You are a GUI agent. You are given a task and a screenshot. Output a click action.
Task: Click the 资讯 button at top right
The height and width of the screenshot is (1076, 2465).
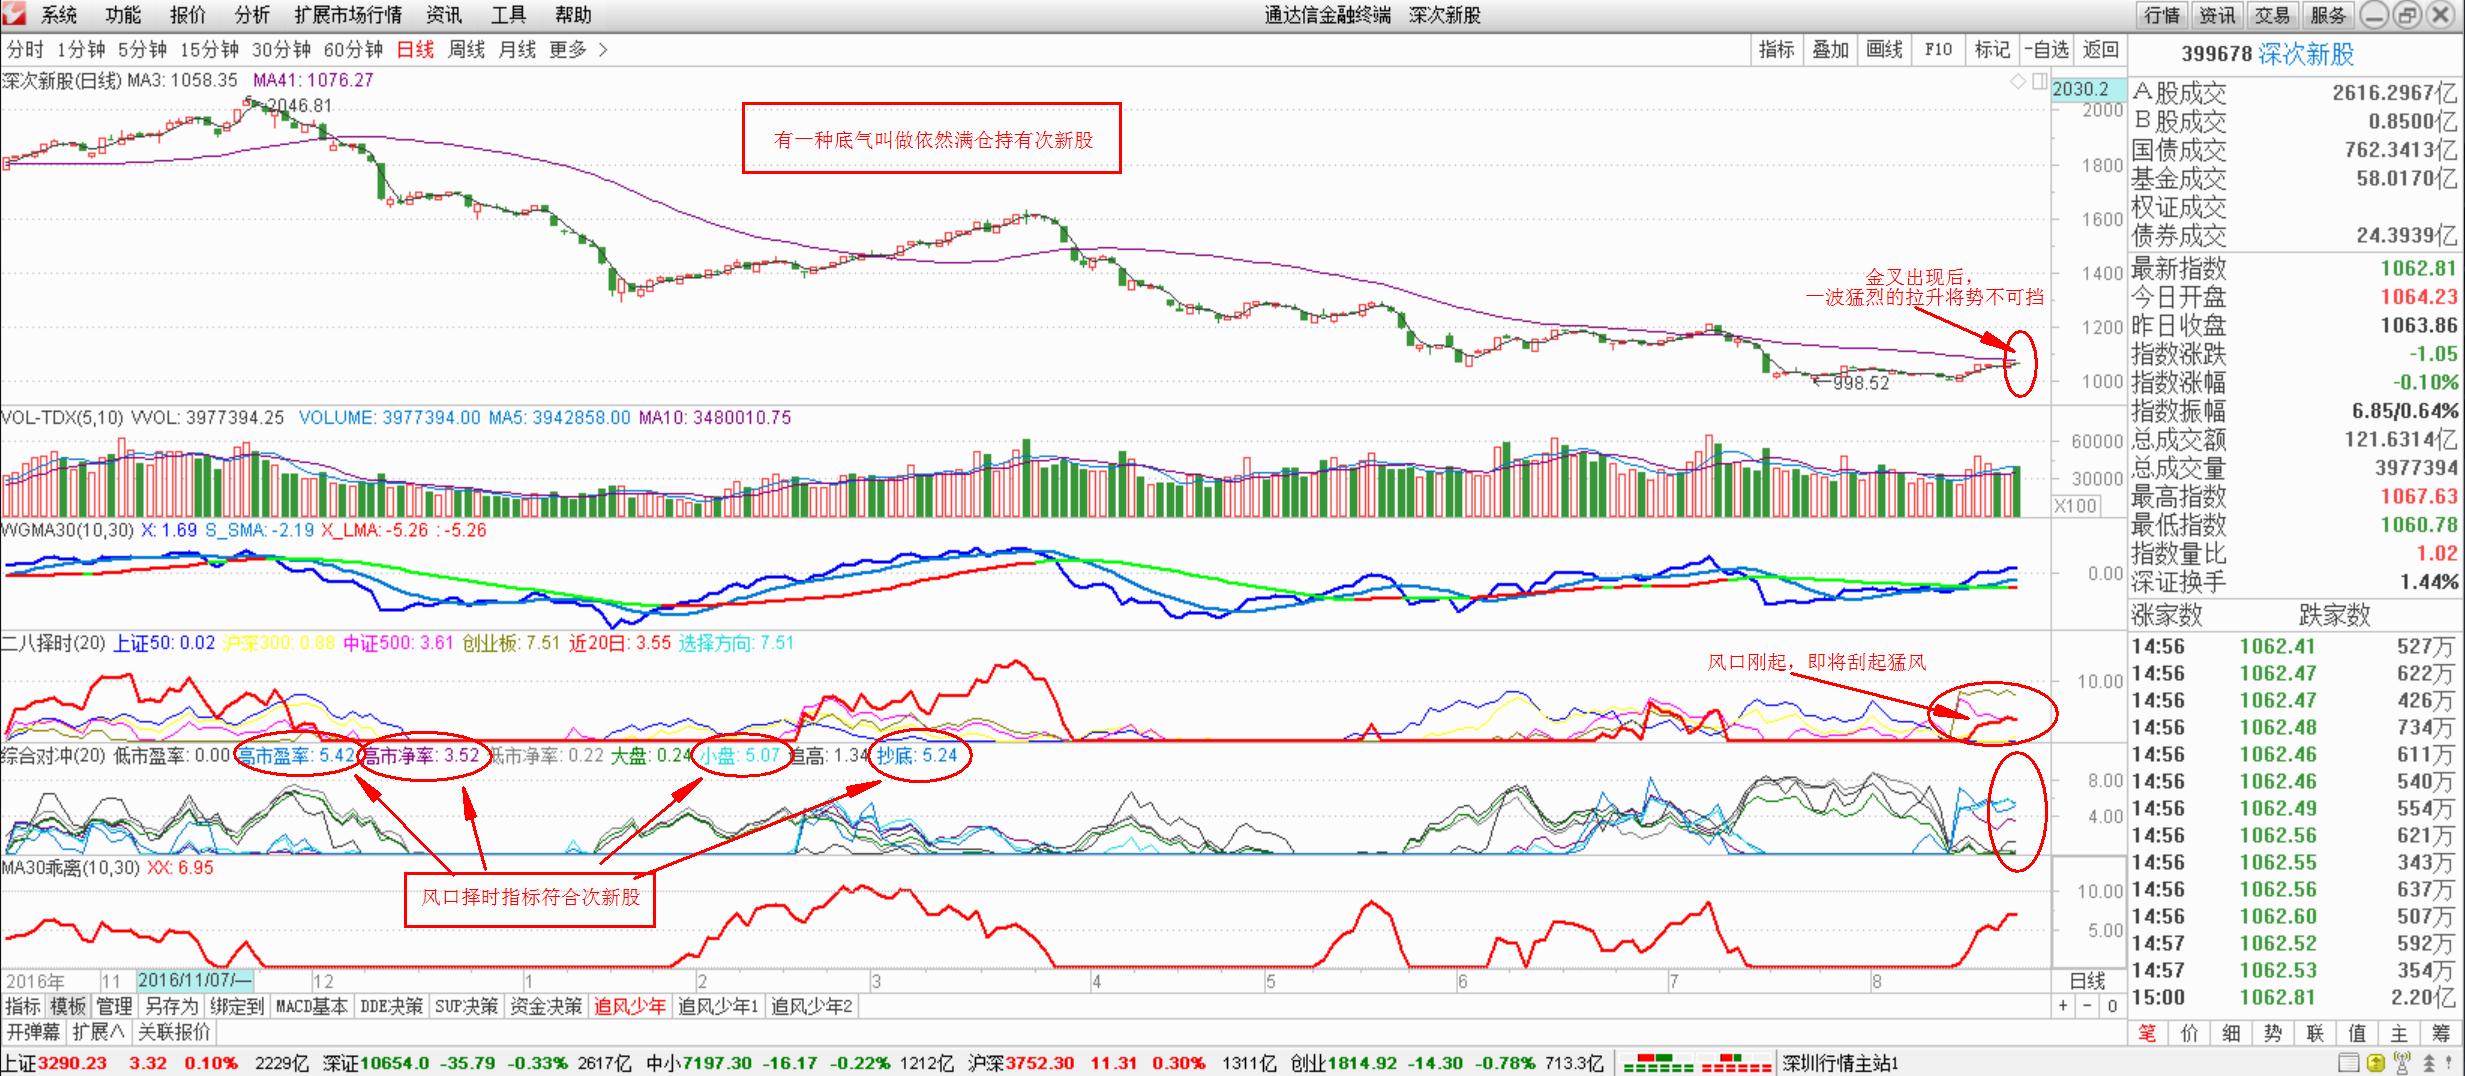(x=2217, y=15)
